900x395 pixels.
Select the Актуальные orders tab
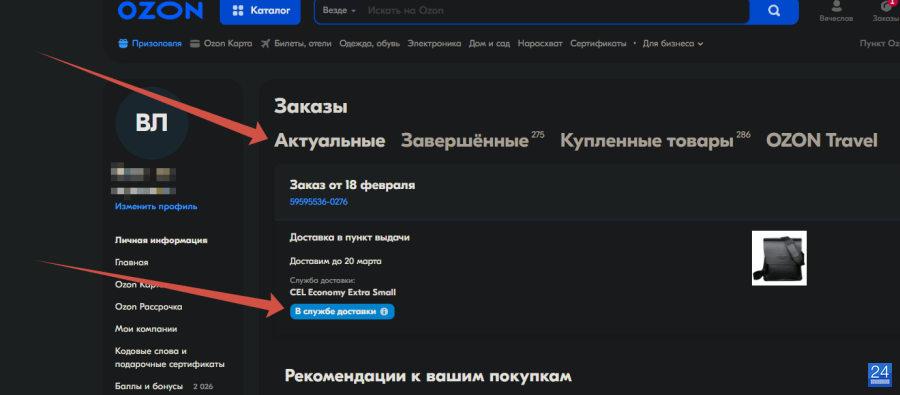(x=329, y=141)
